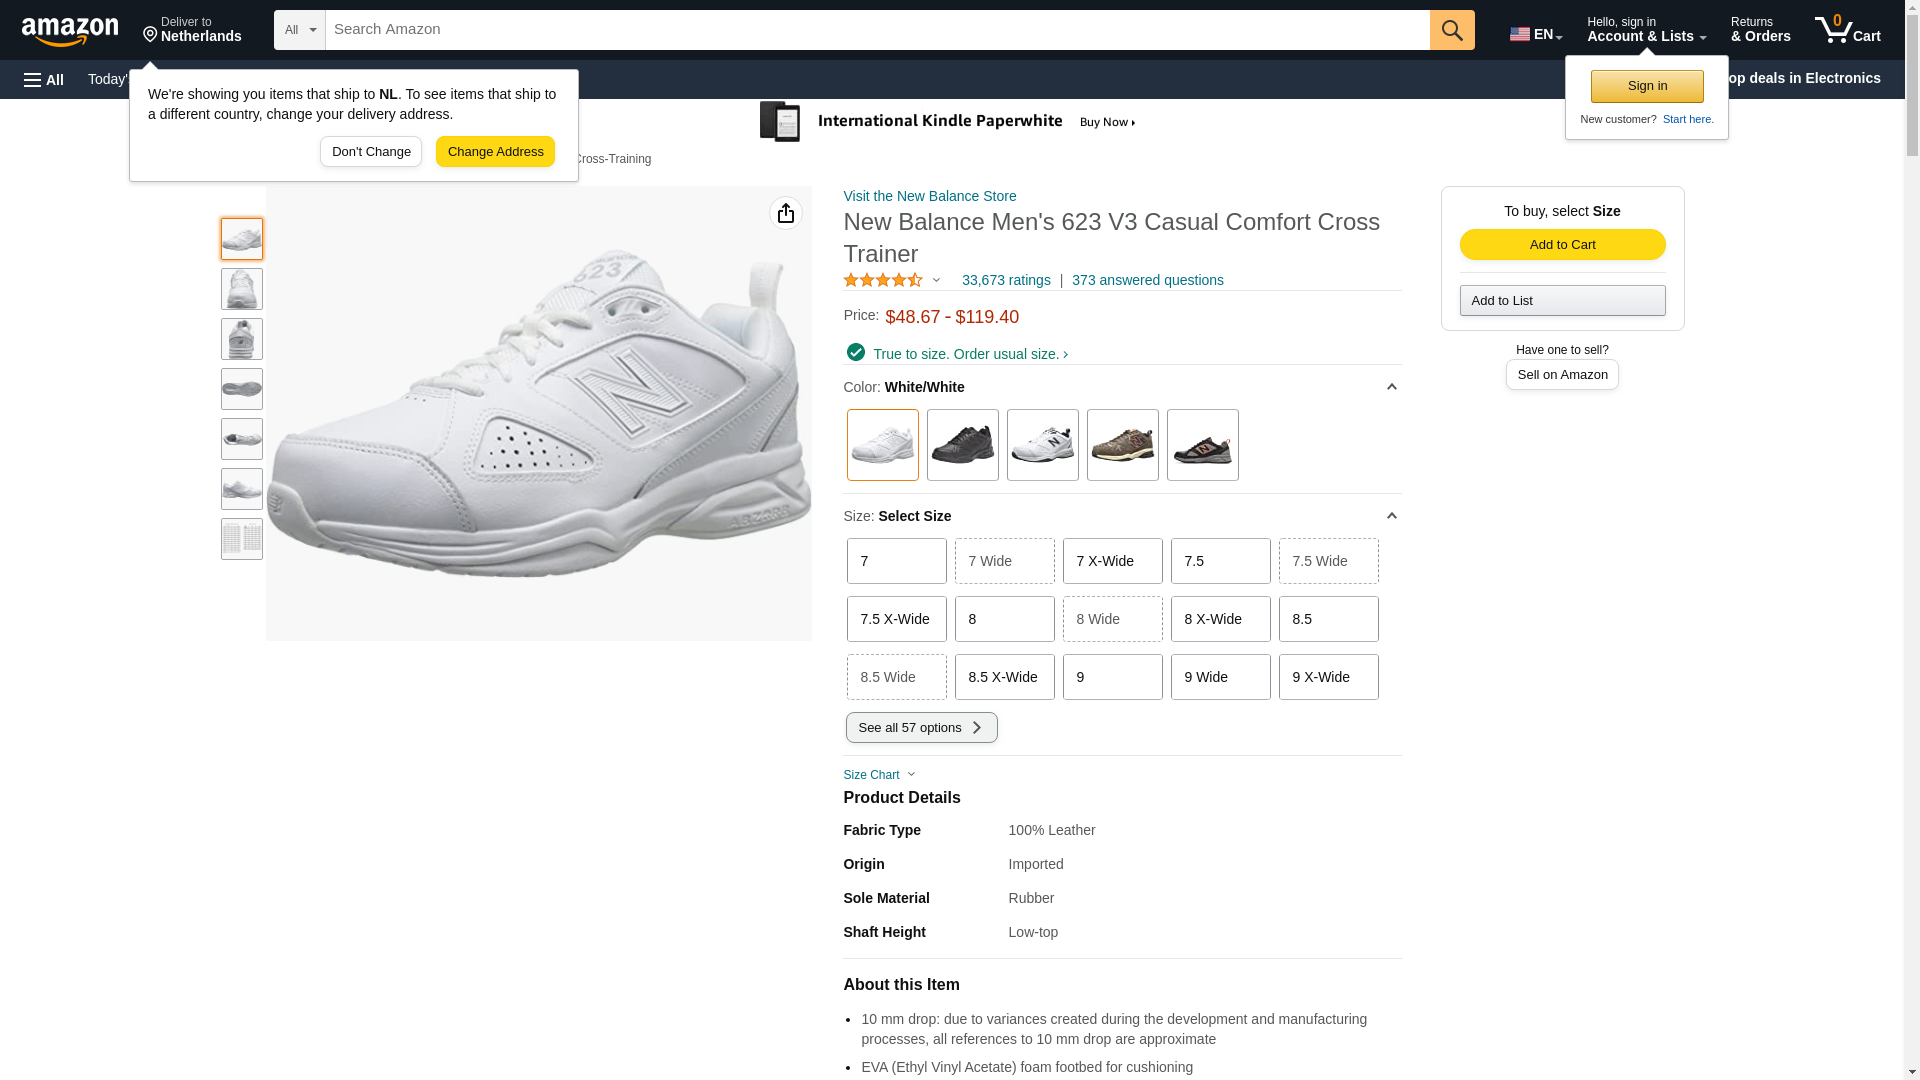Viewport: 1920px width, 1080px height.
Task: Choose the black shoe color swatch
Action: 962,445
